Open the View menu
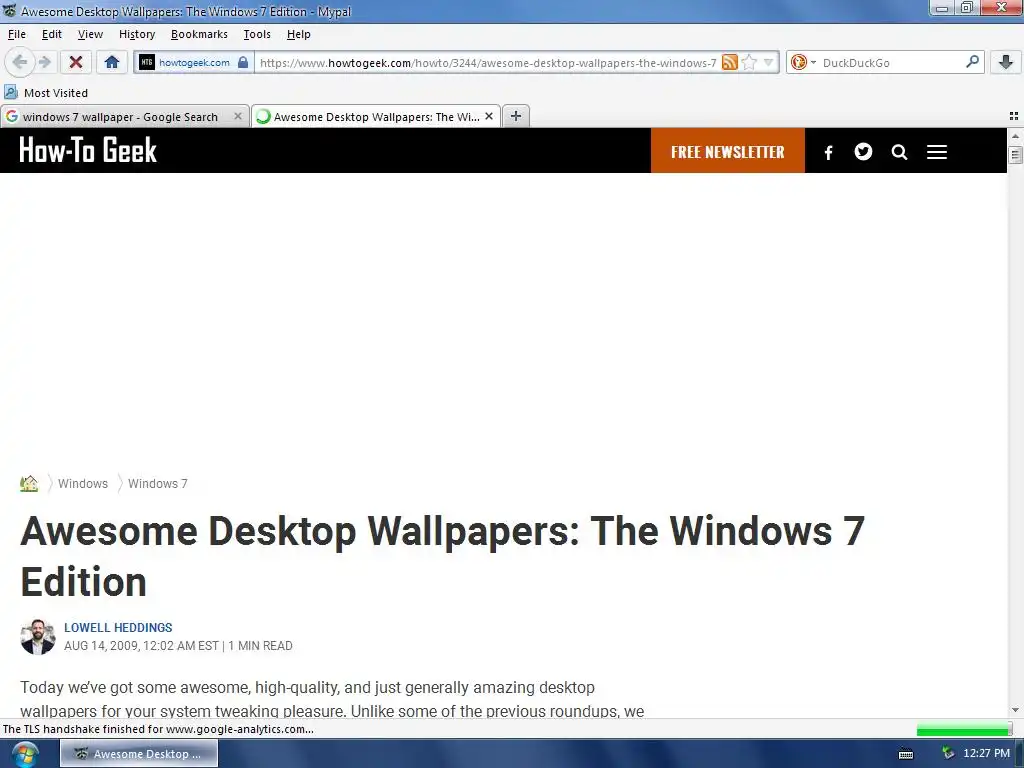Screen dimensions: 1024x768 (x=90, y=34)
